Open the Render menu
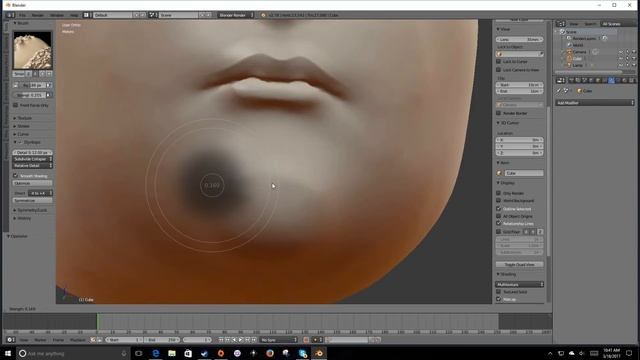Viewport: 640px width, 360px height. tap(38, 15)
